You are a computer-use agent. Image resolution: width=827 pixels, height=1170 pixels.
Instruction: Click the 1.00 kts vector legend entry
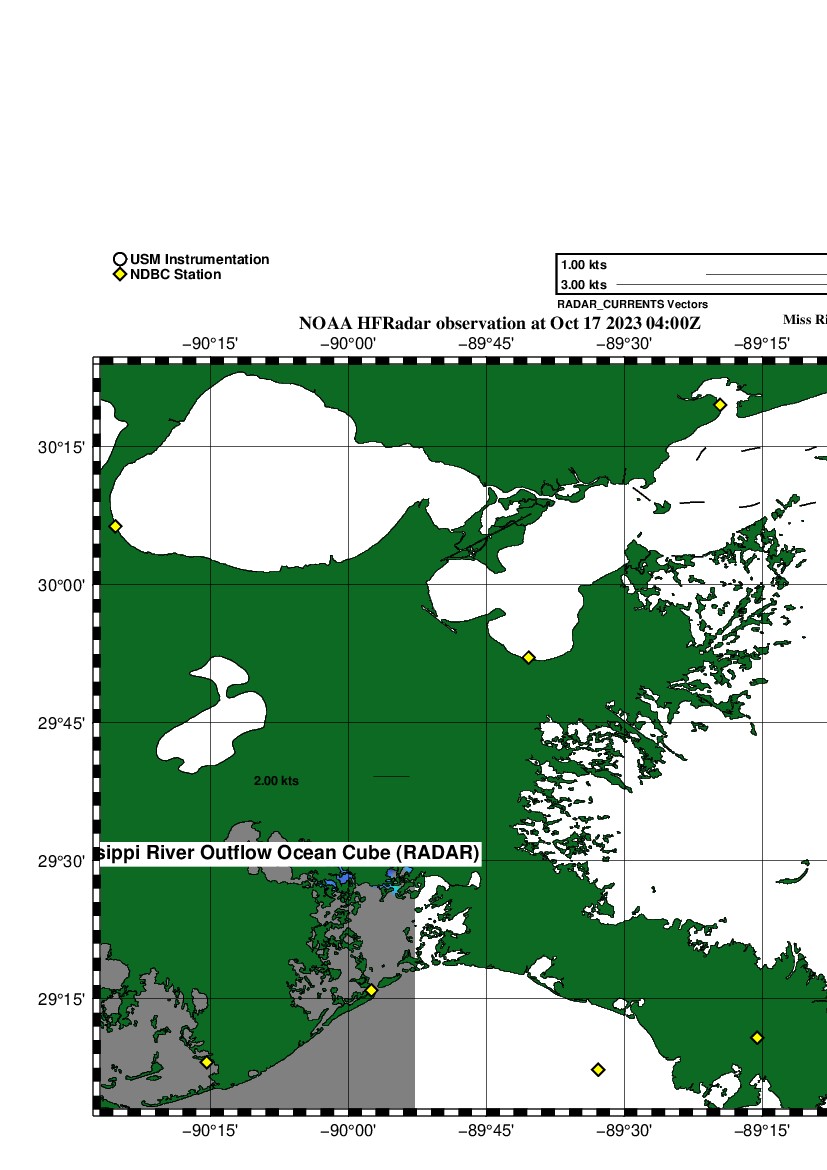point(584,265)
